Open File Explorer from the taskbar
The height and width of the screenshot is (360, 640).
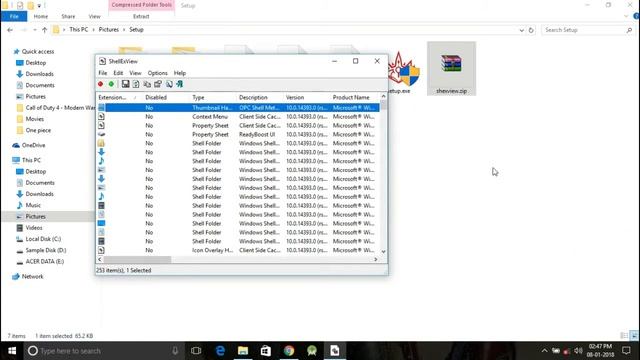pos(243,351)
